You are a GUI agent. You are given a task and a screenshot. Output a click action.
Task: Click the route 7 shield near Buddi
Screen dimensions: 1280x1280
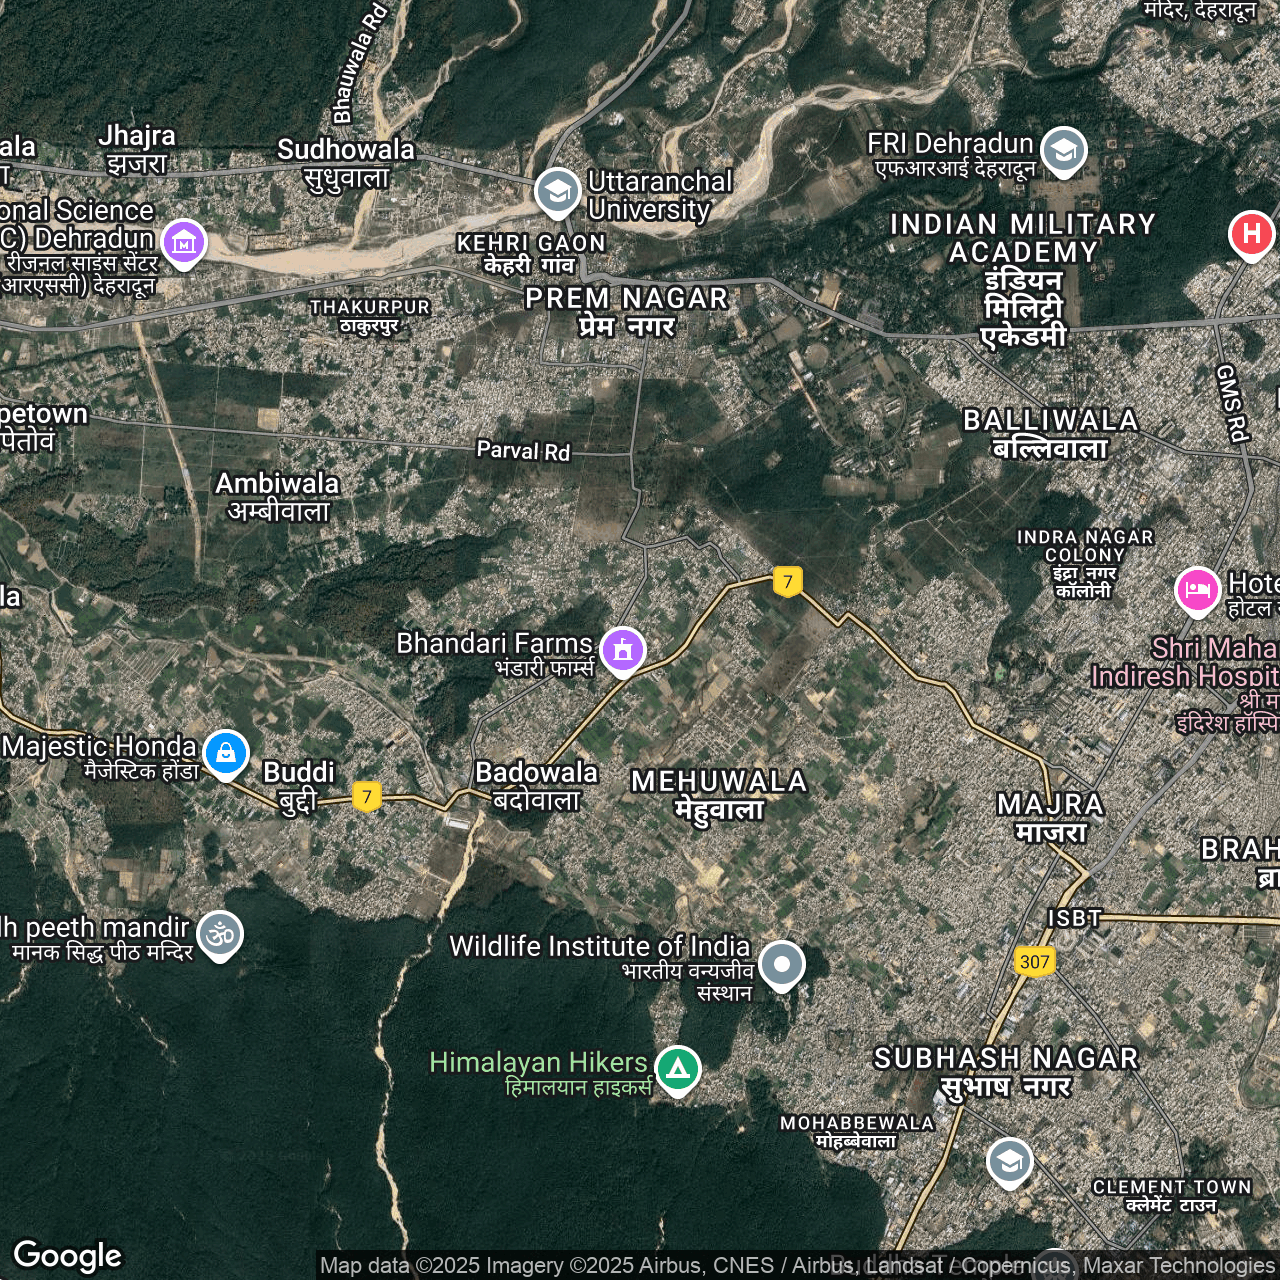point(367,797)
